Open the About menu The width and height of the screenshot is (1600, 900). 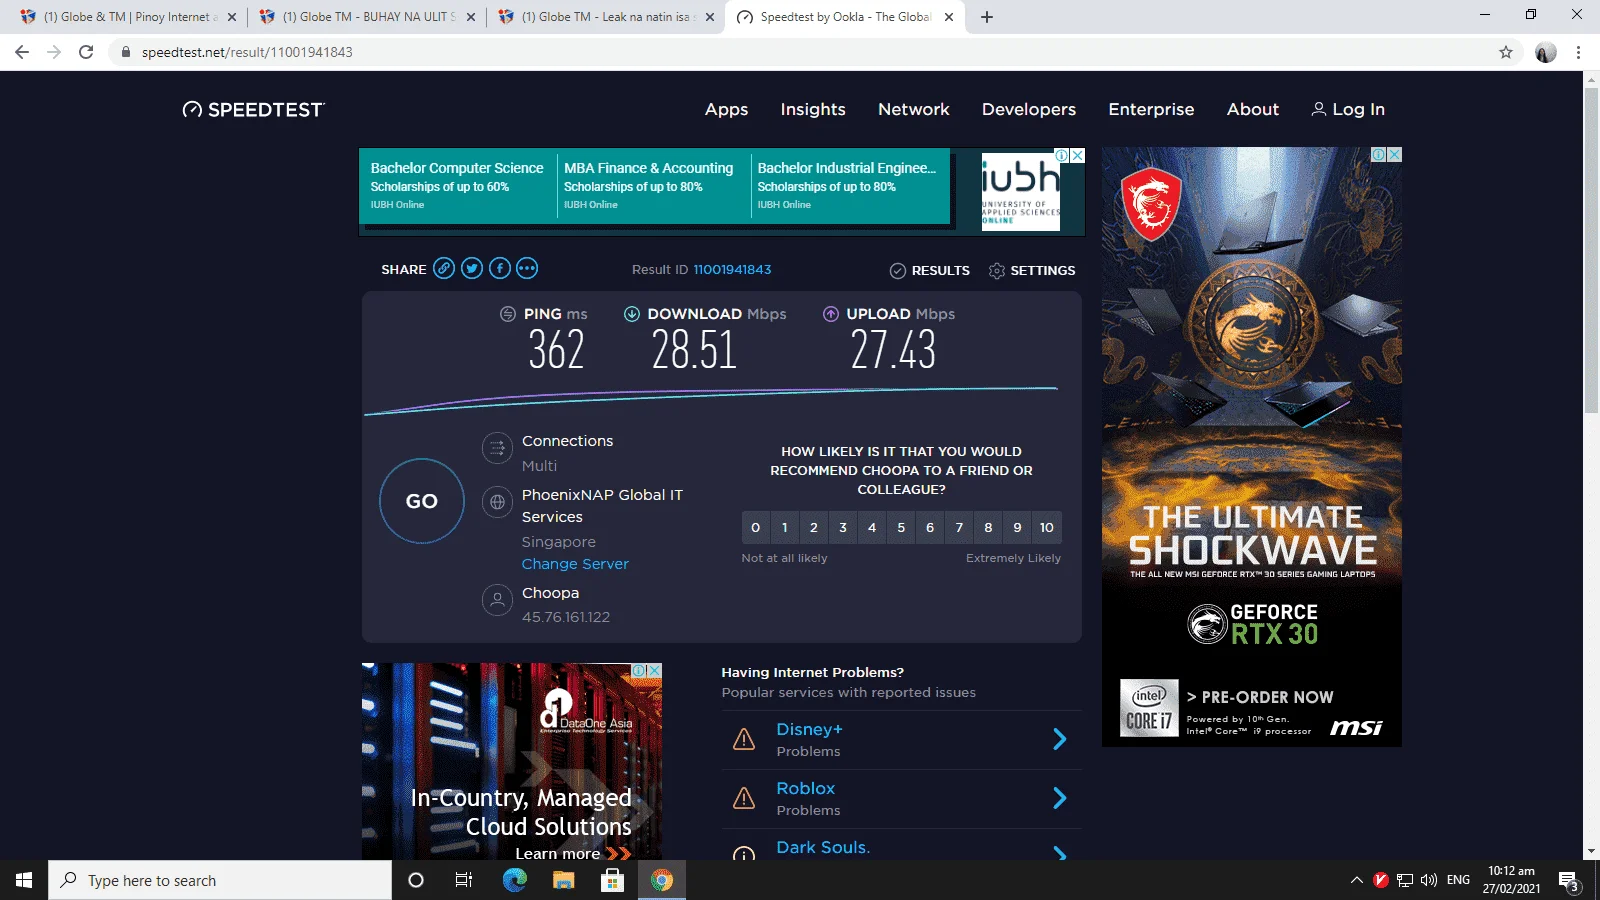[1253, 109]
